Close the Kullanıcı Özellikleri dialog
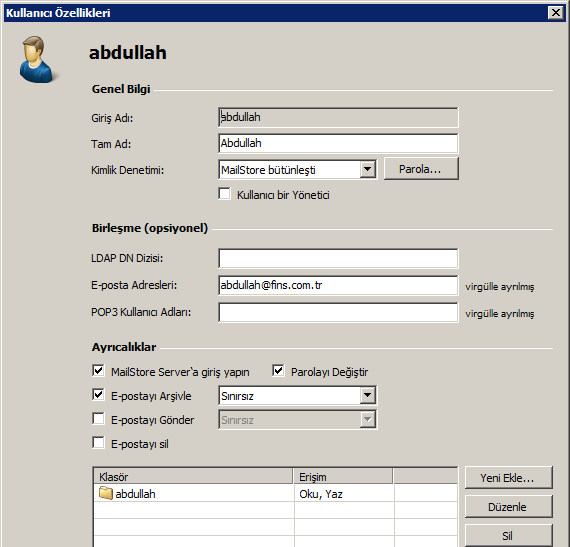The width and height of the screenshot is (570, 547). (x=555, y=13)
